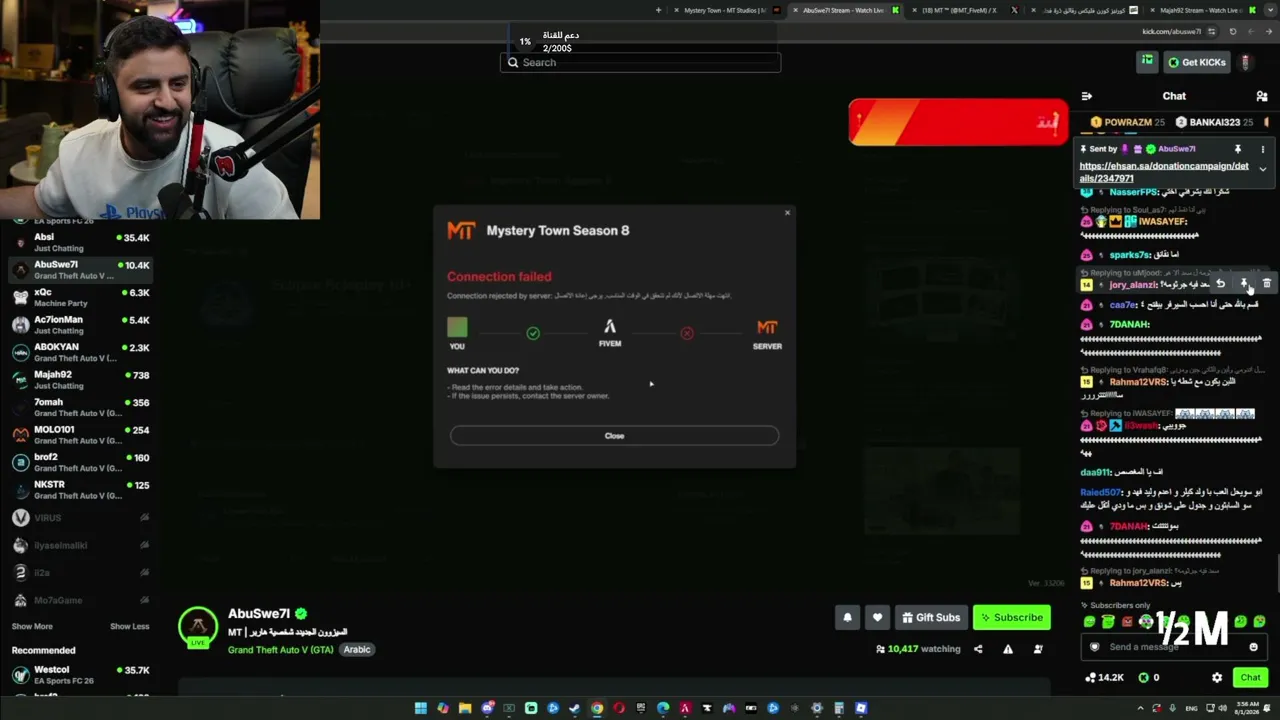This screenshot has width=1280, height=720.
Task: Open the pinned message options menu
Action: click(x=1262, y=149)
